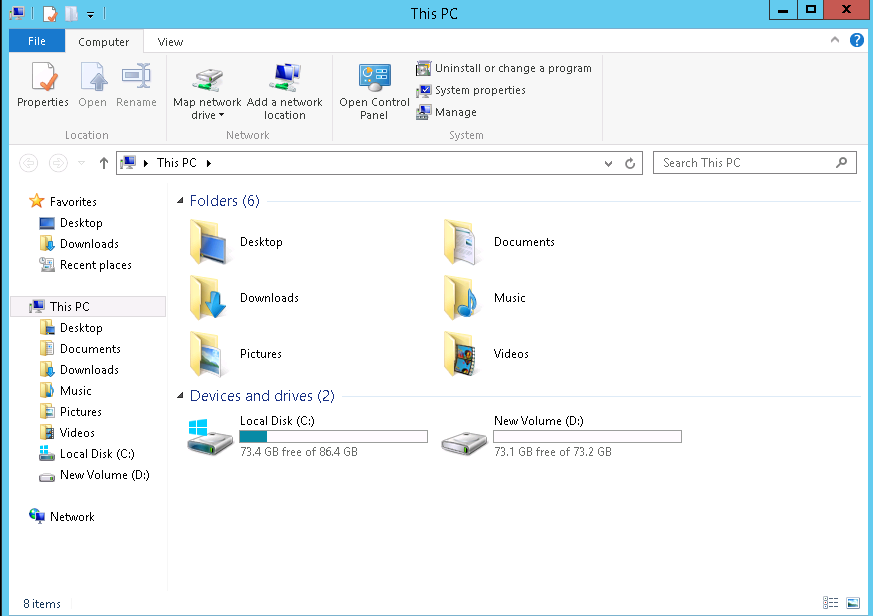Go forward with the Forward arrow button
The height and width of the screenshot is (616, 873).
58,163
